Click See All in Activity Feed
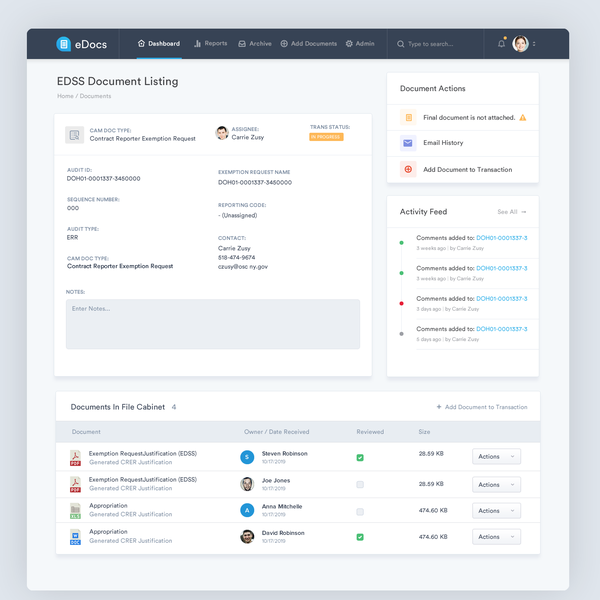 pyautogui.click(x=507, y=212)
